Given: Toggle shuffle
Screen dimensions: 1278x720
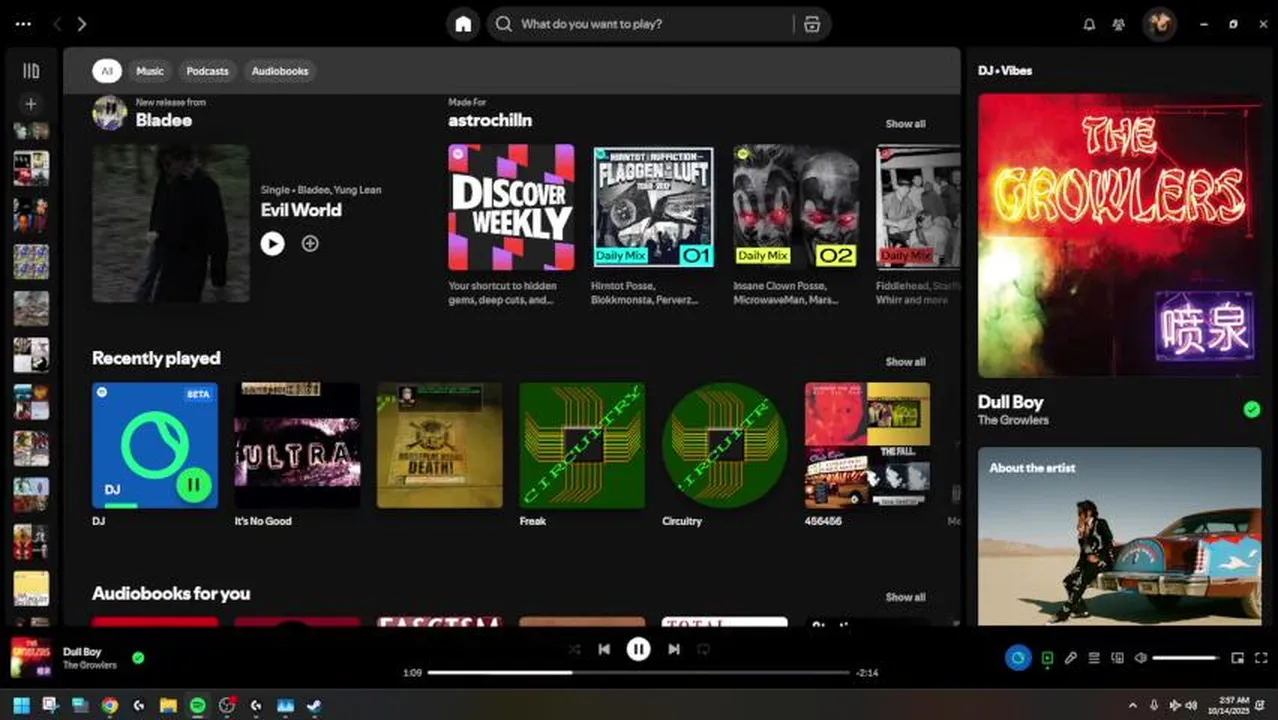Looking at the screenshot, I should coord(574,649).
